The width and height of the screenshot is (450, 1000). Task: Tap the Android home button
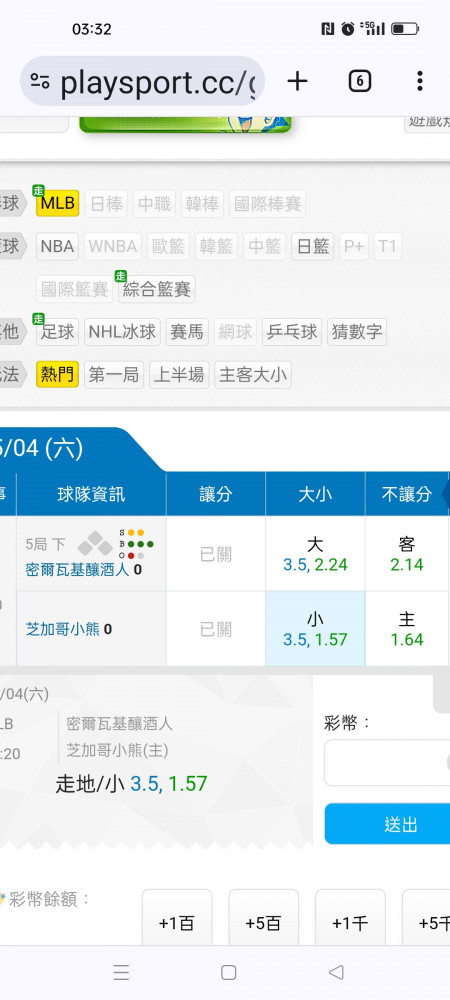[x=228, y=972]
